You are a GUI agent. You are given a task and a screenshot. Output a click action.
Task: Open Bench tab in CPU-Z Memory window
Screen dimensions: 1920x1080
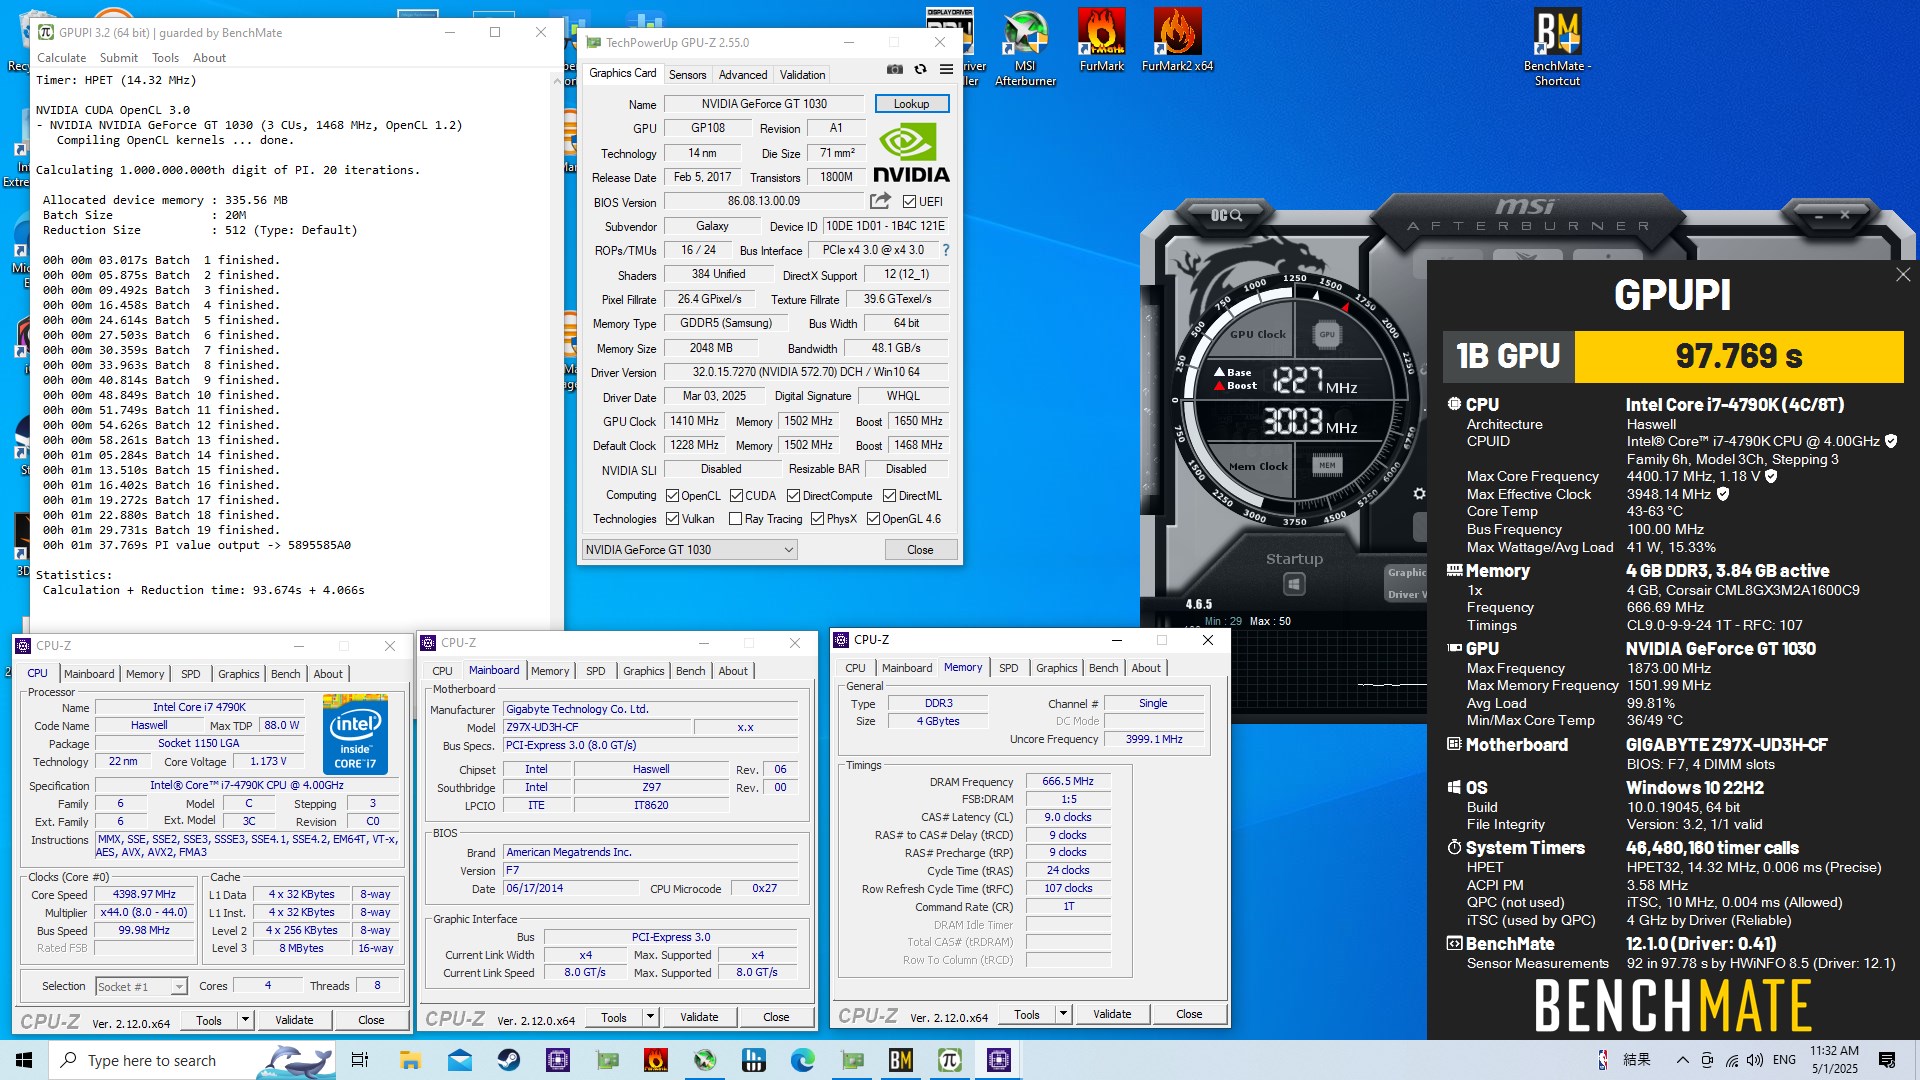(1103, 668)
